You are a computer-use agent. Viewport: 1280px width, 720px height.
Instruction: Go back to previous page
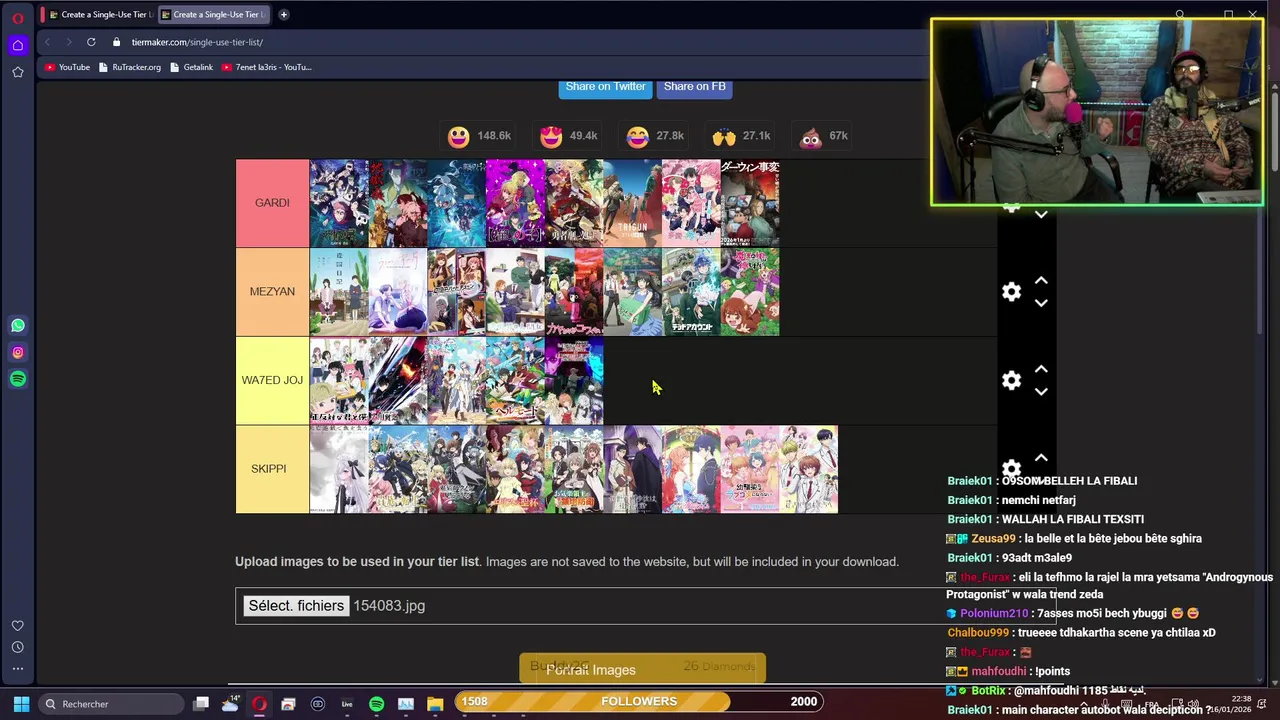47,42
